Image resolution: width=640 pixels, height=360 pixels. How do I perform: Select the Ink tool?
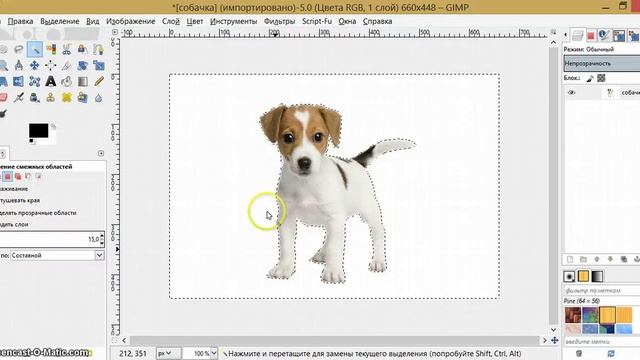pos(35,98)
